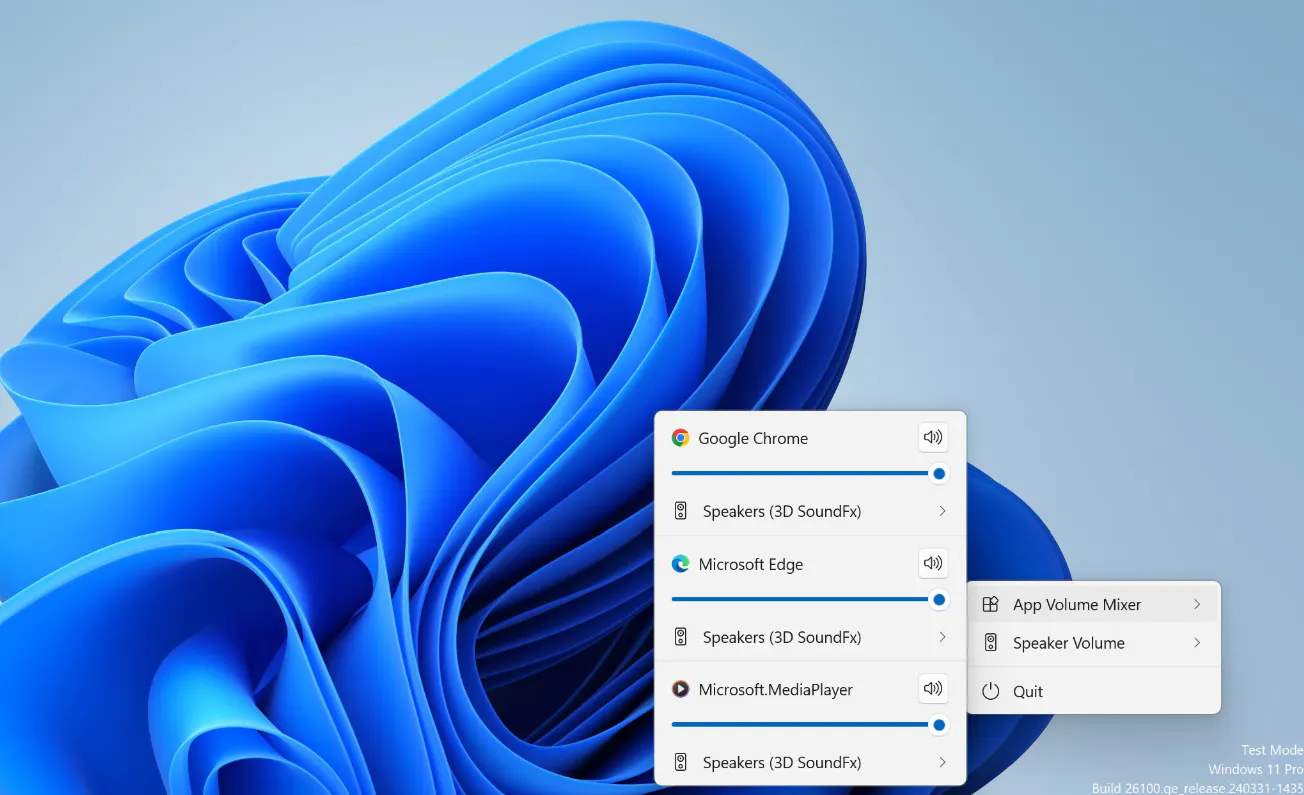Expand output device chevron for Microsoft Edge
This screenshot has height=795, width=1304.
pyautogui.click(x=942, y=637)
